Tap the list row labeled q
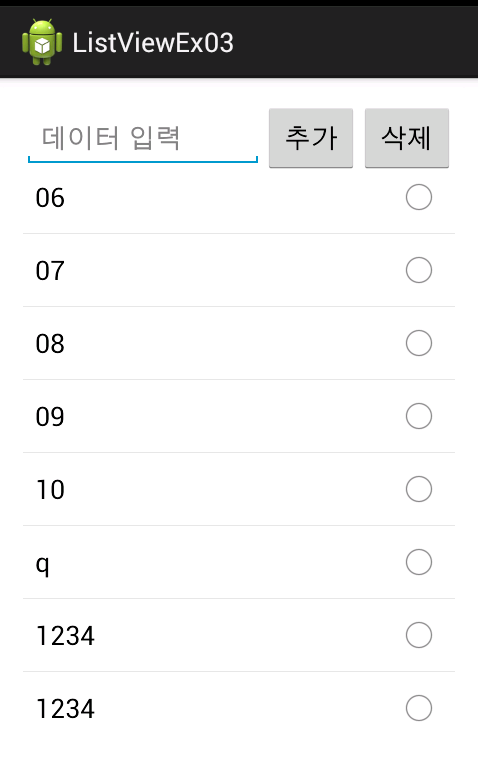 (x=239, y=562)
